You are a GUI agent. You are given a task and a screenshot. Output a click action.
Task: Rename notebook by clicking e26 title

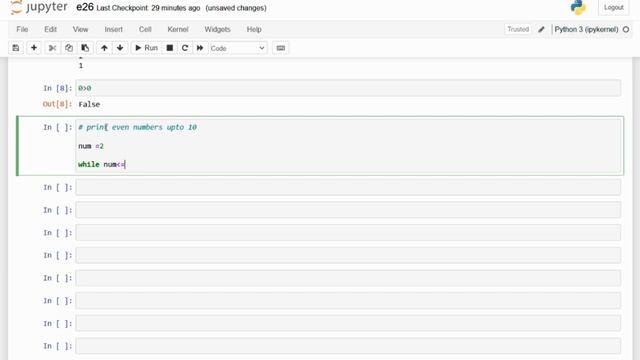tap(85, 7)
